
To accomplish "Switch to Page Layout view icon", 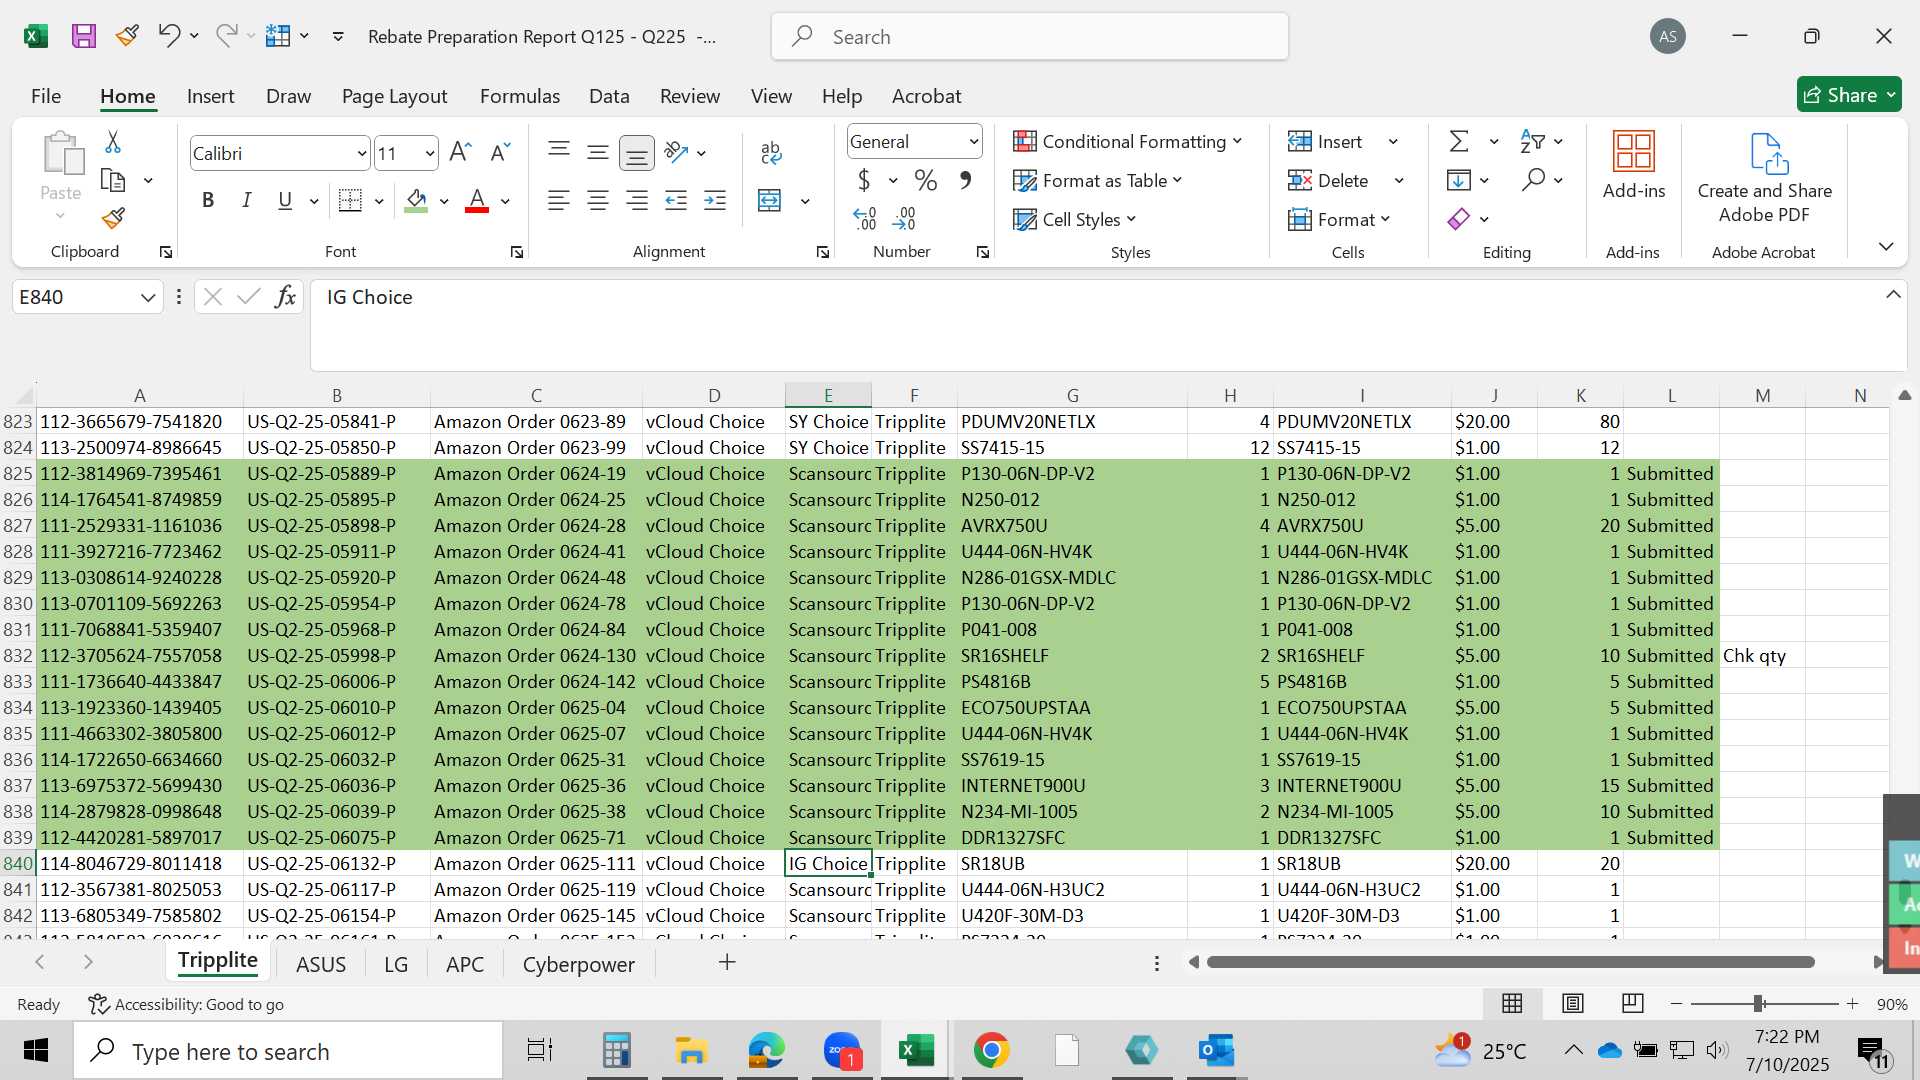I will pos(1573,1003).
